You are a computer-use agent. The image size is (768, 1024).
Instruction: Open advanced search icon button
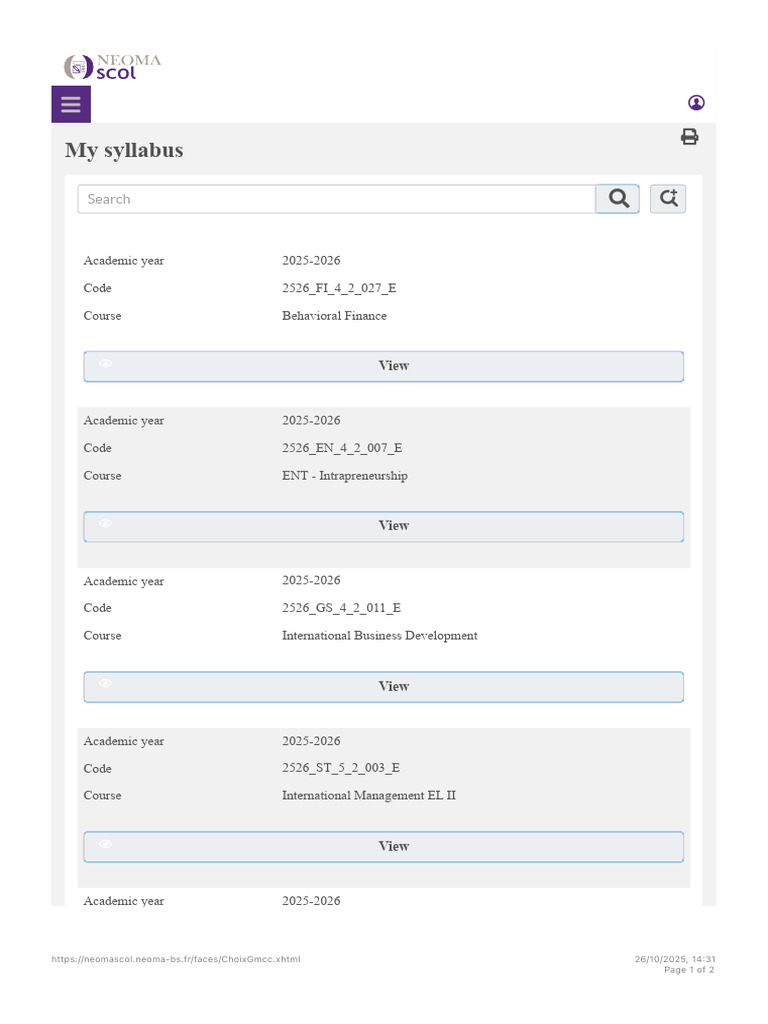(x=667, y=199)
